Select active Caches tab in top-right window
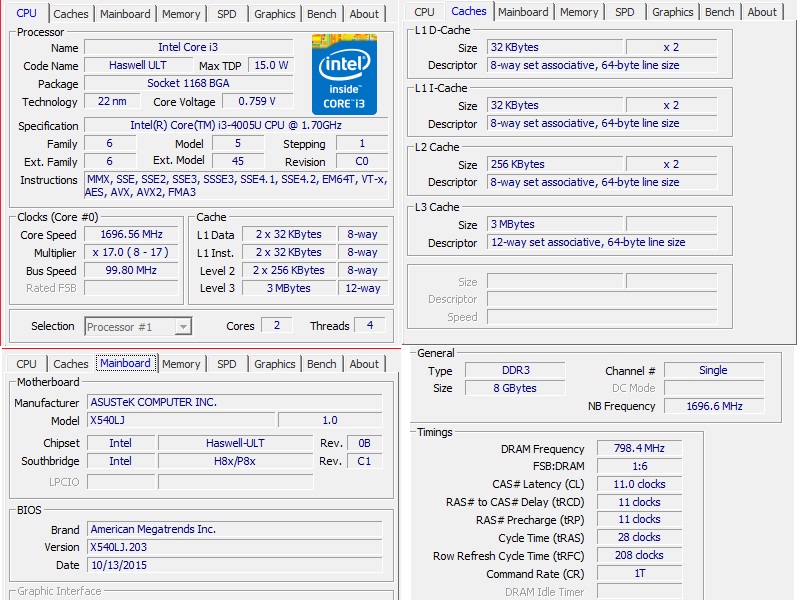Screen dimensions: 800x600 pos(468,11)
